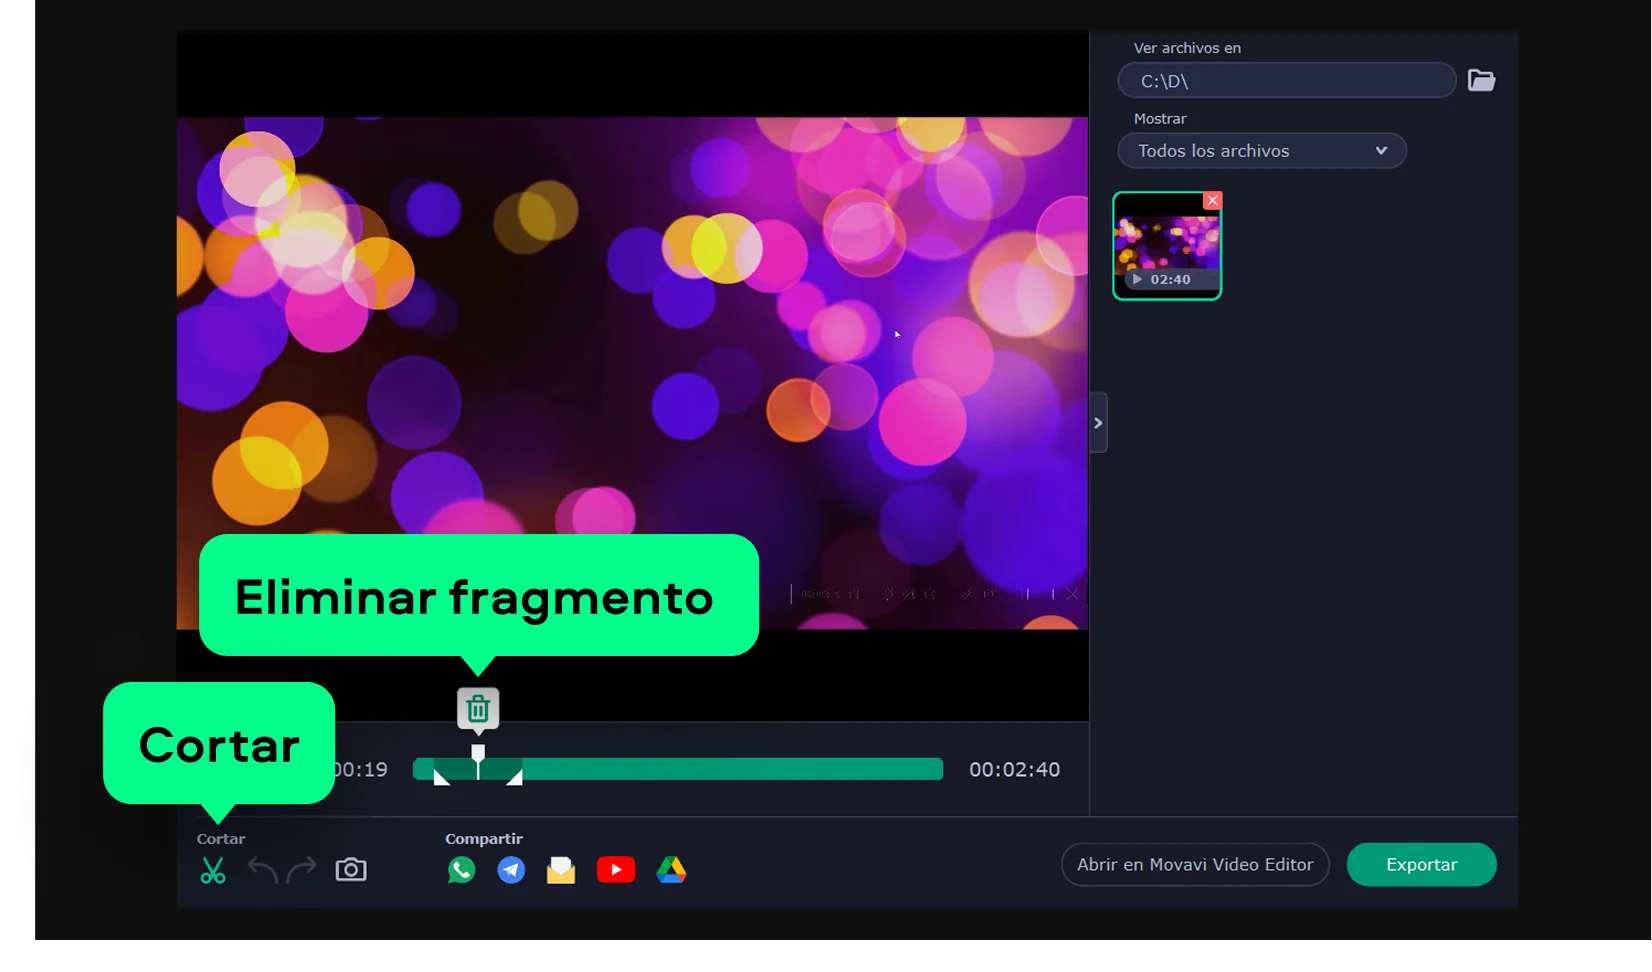Click Exportar button
The height and width of the screenshot is (972, 1652).
point(1421,865)
